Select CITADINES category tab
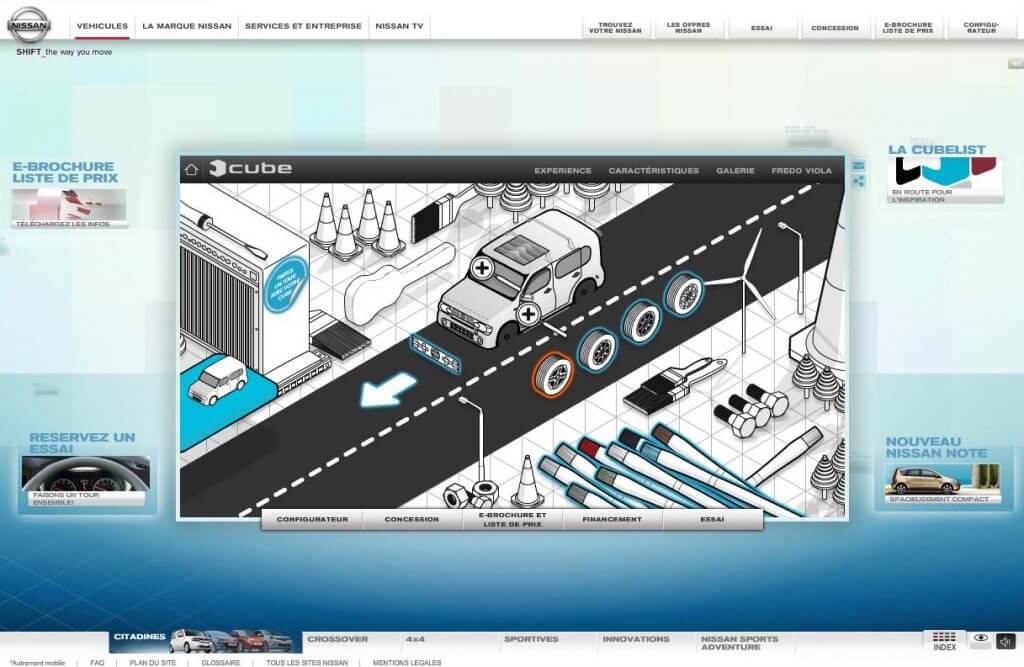Image resolution: width=1024 pixels, height=667 pixels. (139, 637)
